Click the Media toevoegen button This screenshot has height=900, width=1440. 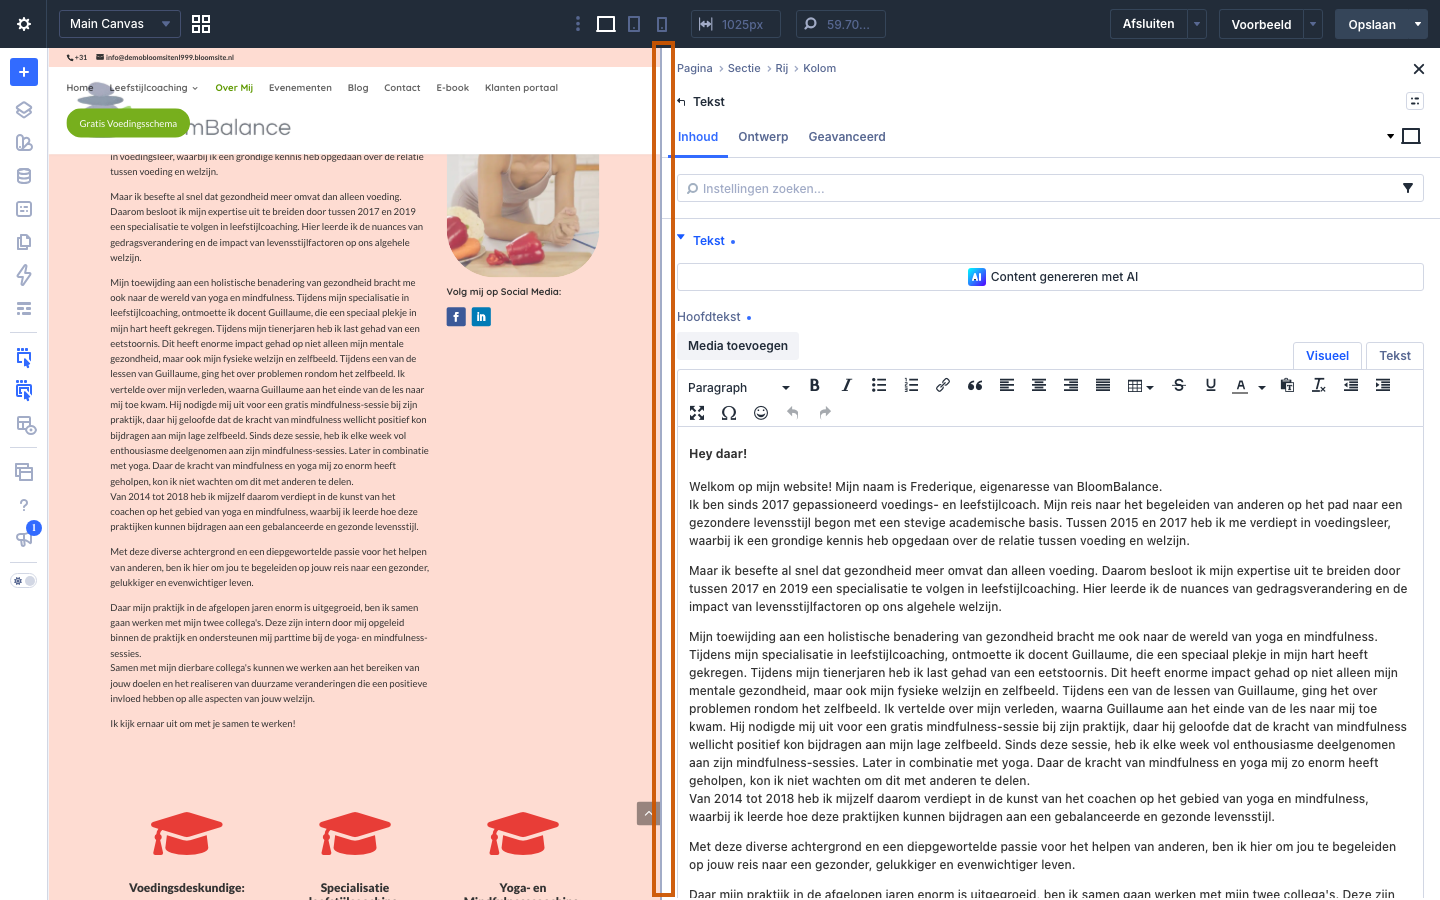tap(738, 346)
